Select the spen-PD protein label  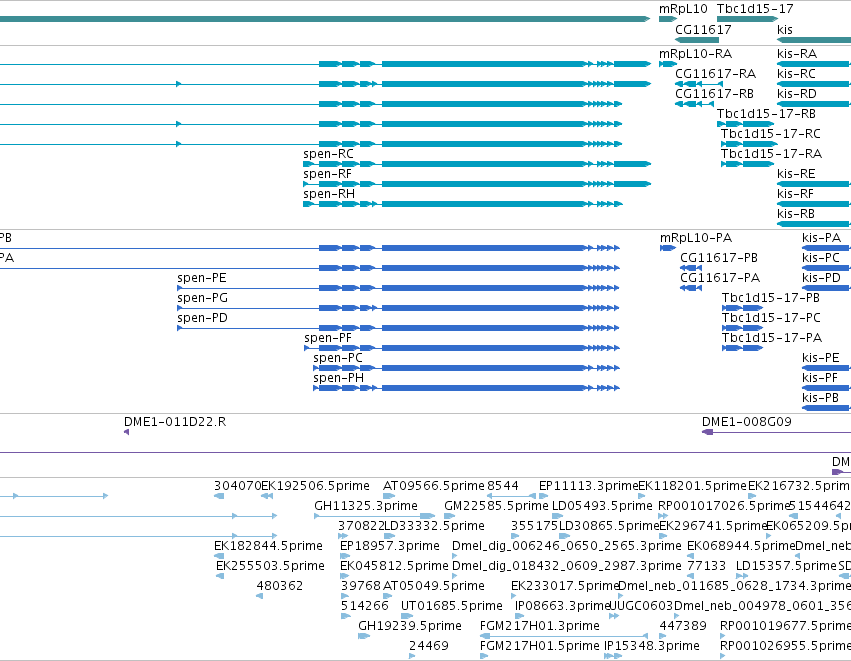click(x=202, y=319)
